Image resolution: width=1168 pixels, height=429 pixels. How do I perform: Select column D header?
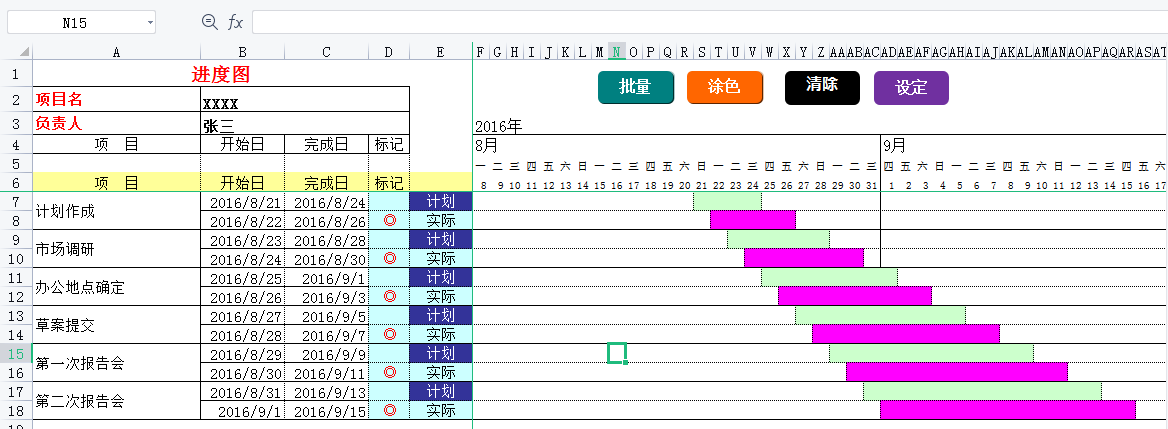tap(389, 52)
